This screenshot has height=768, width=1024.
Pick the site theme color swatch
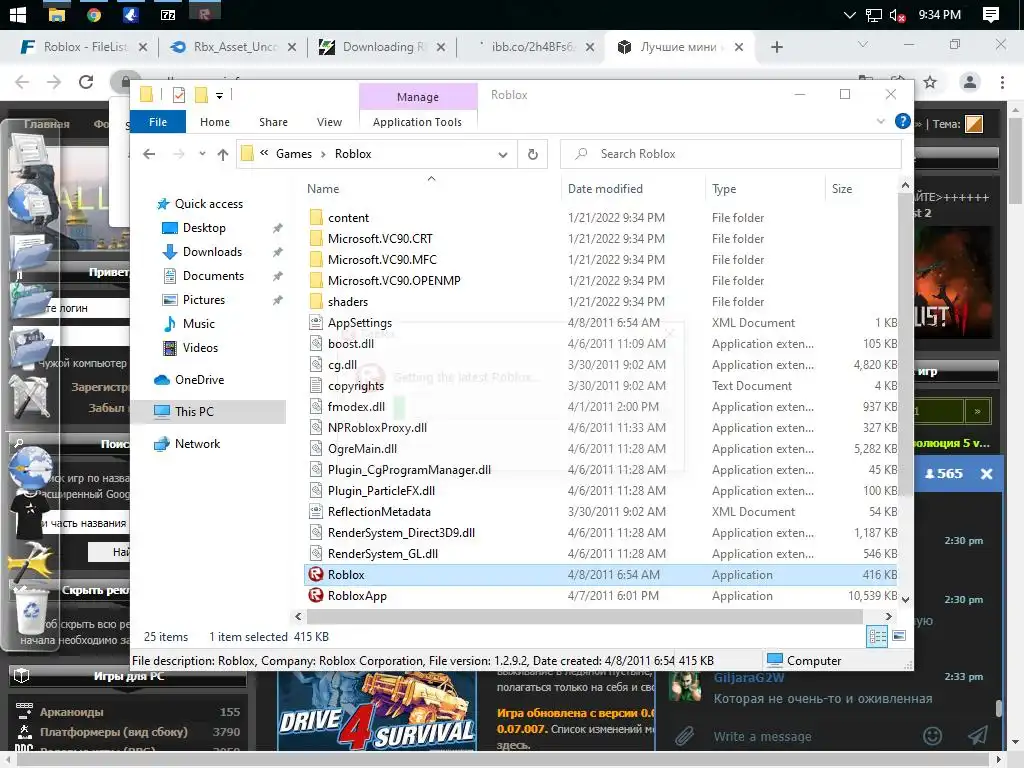coord(974,124)
